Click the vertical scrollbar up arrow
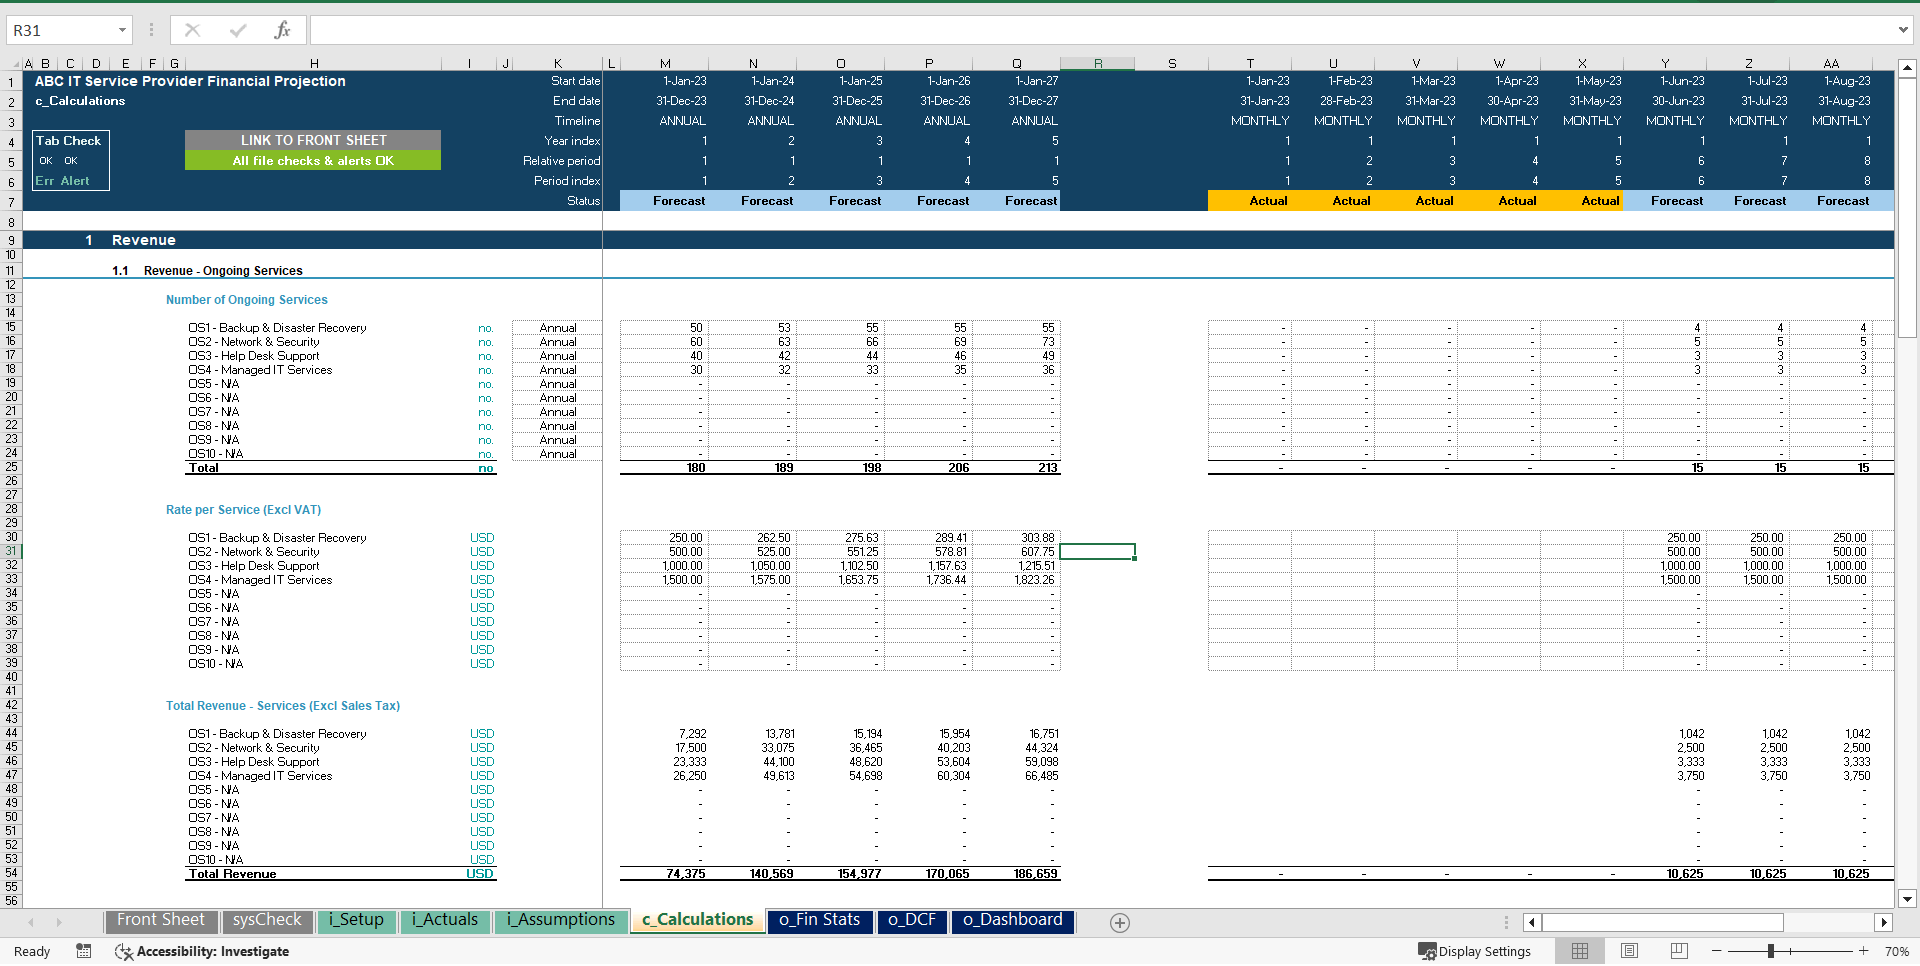This screenshot has height=966, width=1920. (x=1907, y=69)
